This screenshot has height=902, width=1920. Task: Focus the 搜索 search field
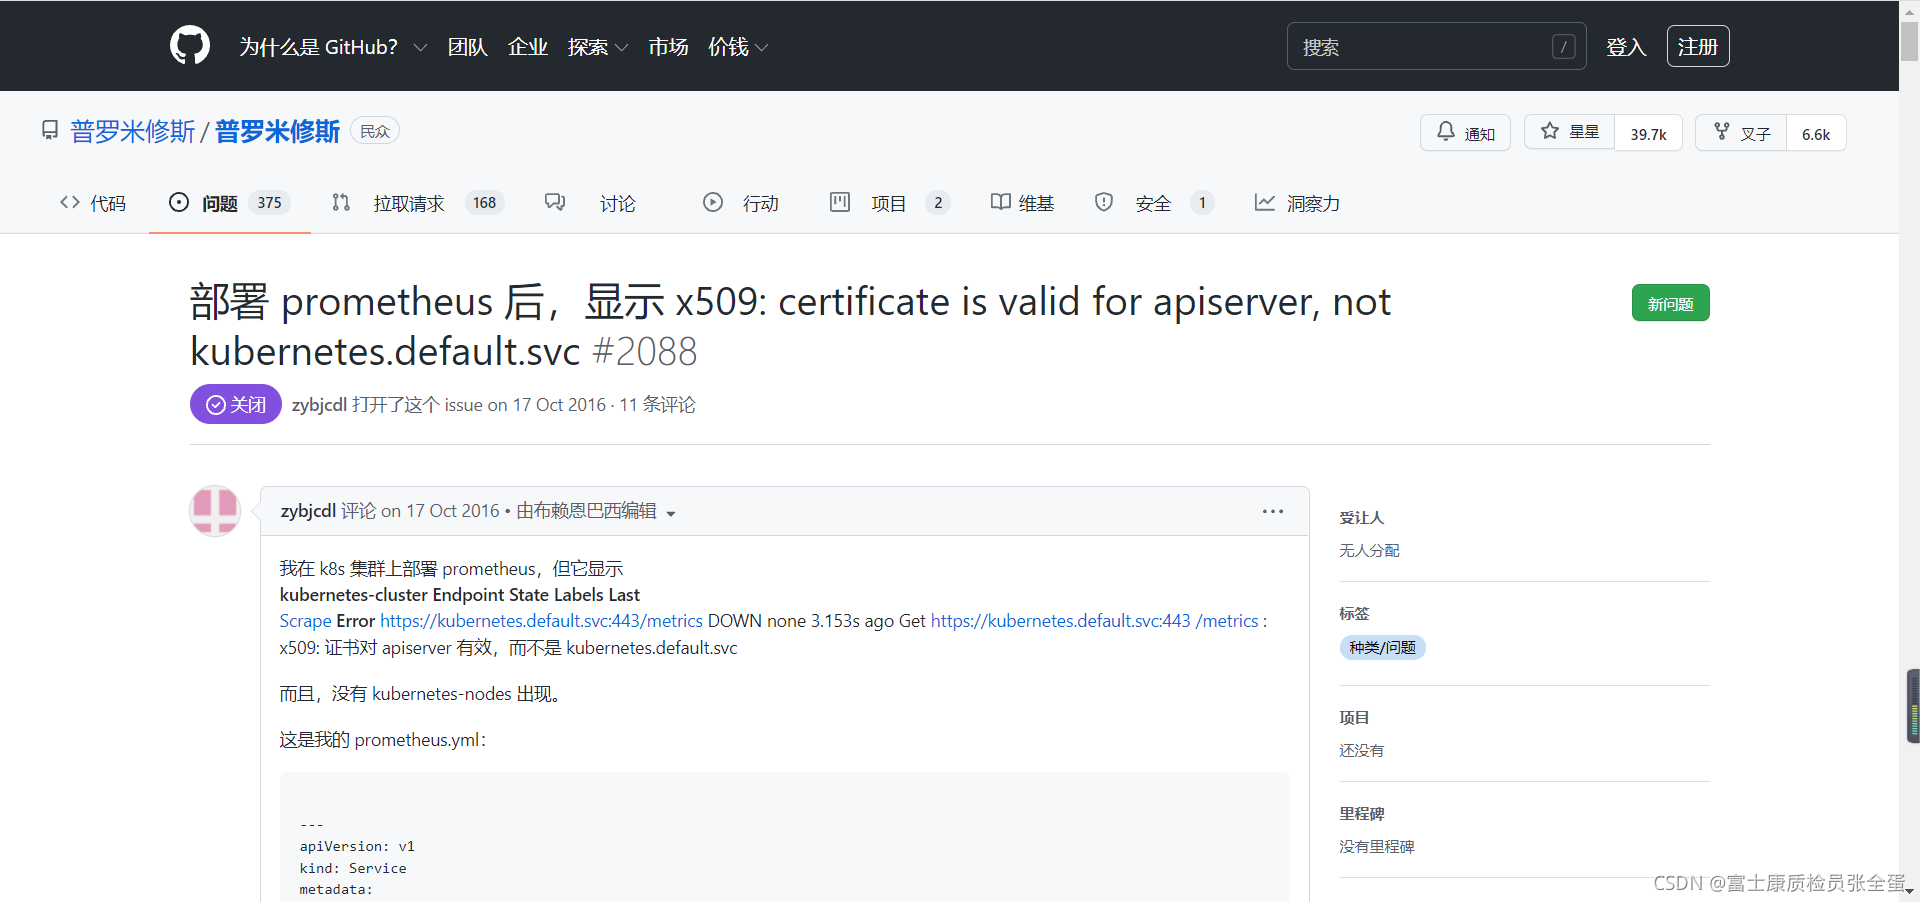click(x=1436, y=46)
